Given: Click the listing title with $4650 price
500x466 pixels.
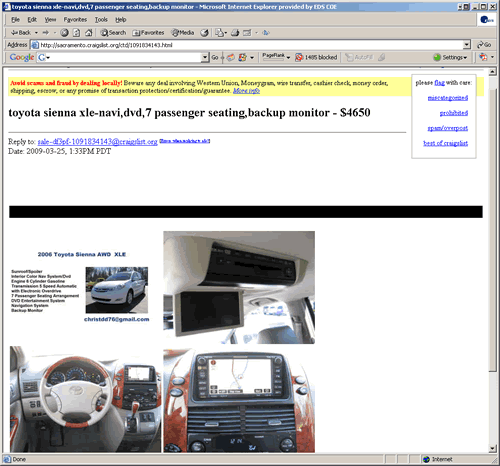Looking at the screenshot, I should pos(189,113).
